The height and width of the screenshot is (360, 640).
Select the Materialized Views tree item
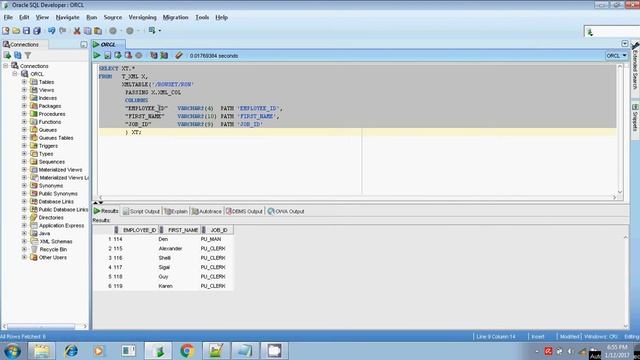coord(60,170)
